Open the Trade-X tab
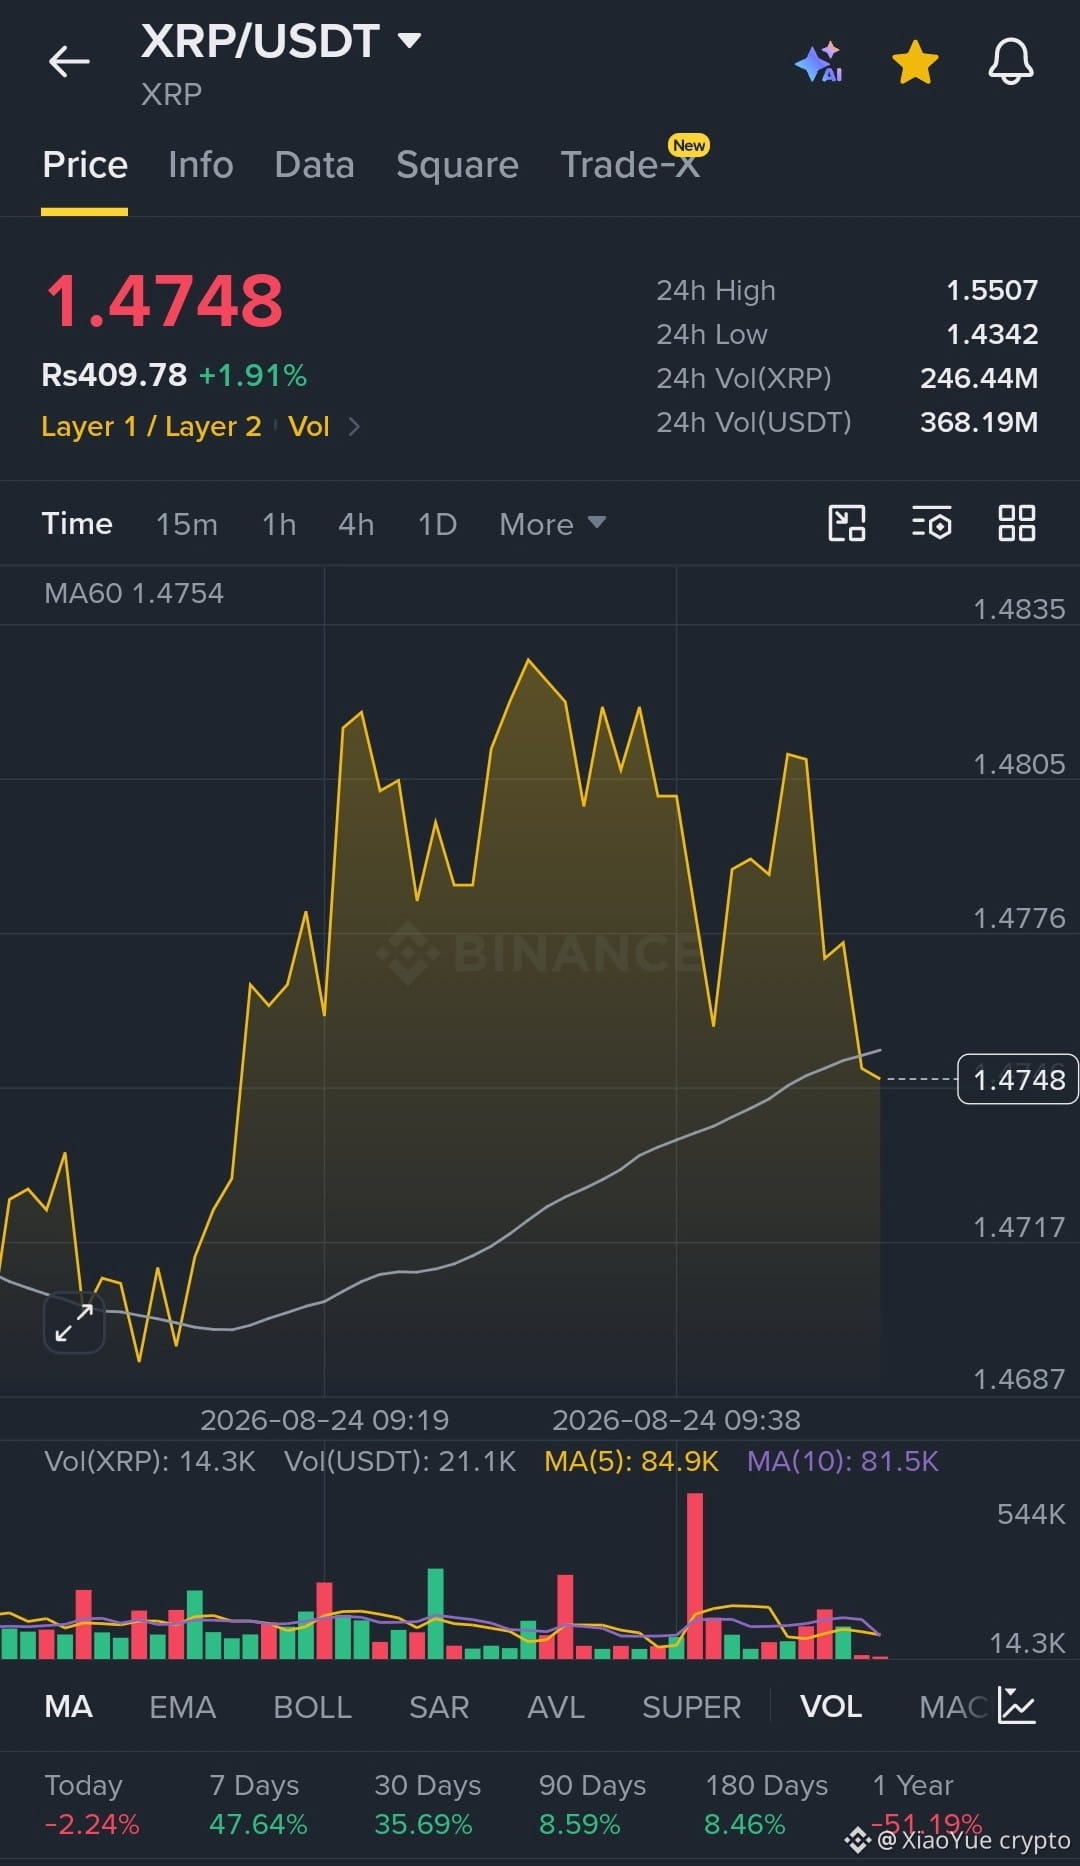The image size is (1080, 1866). [x=630, y=165]
